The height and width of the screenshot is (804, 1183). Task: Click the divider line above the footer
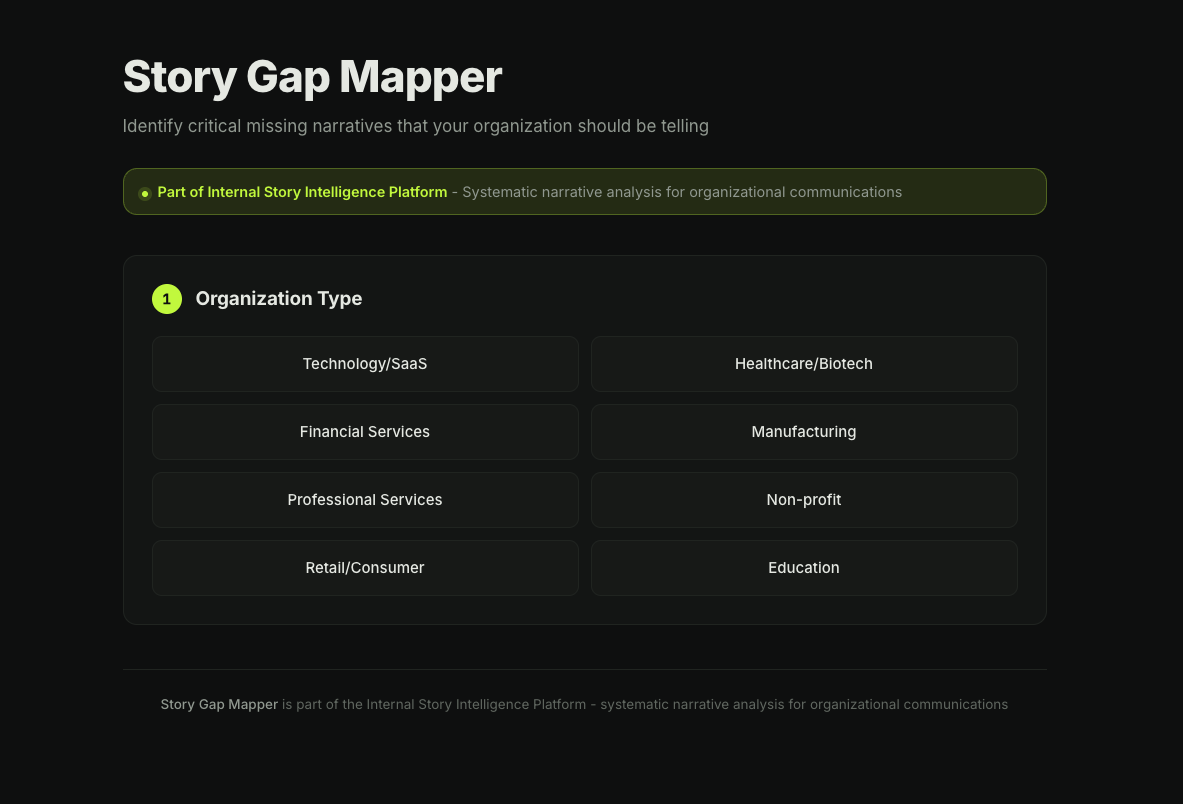(x=585, y=669)
